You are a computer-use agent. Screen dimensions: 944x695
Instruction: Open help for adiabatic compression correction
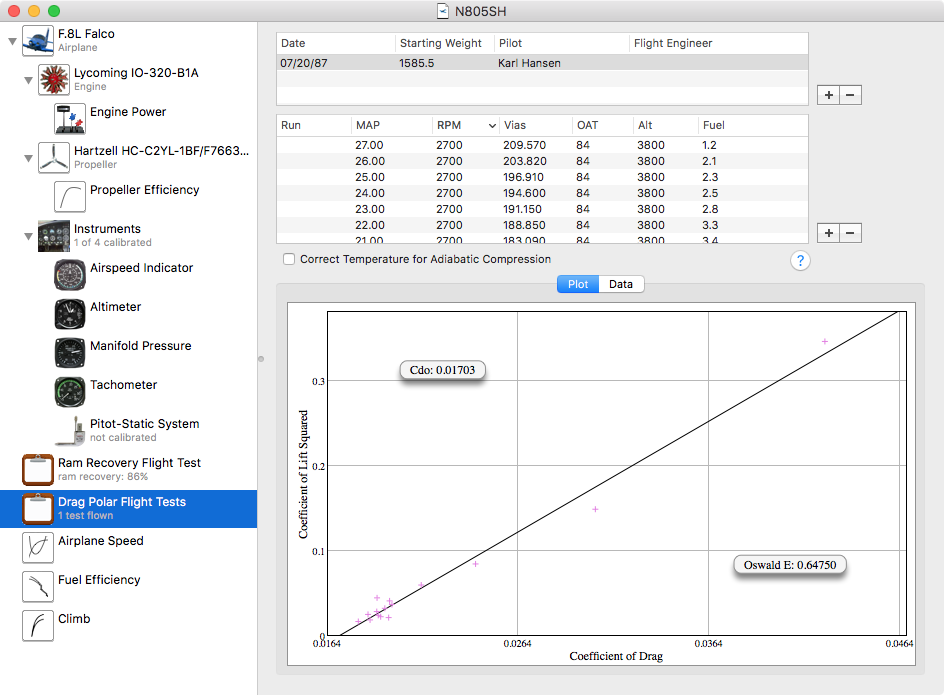coord(800,261)
